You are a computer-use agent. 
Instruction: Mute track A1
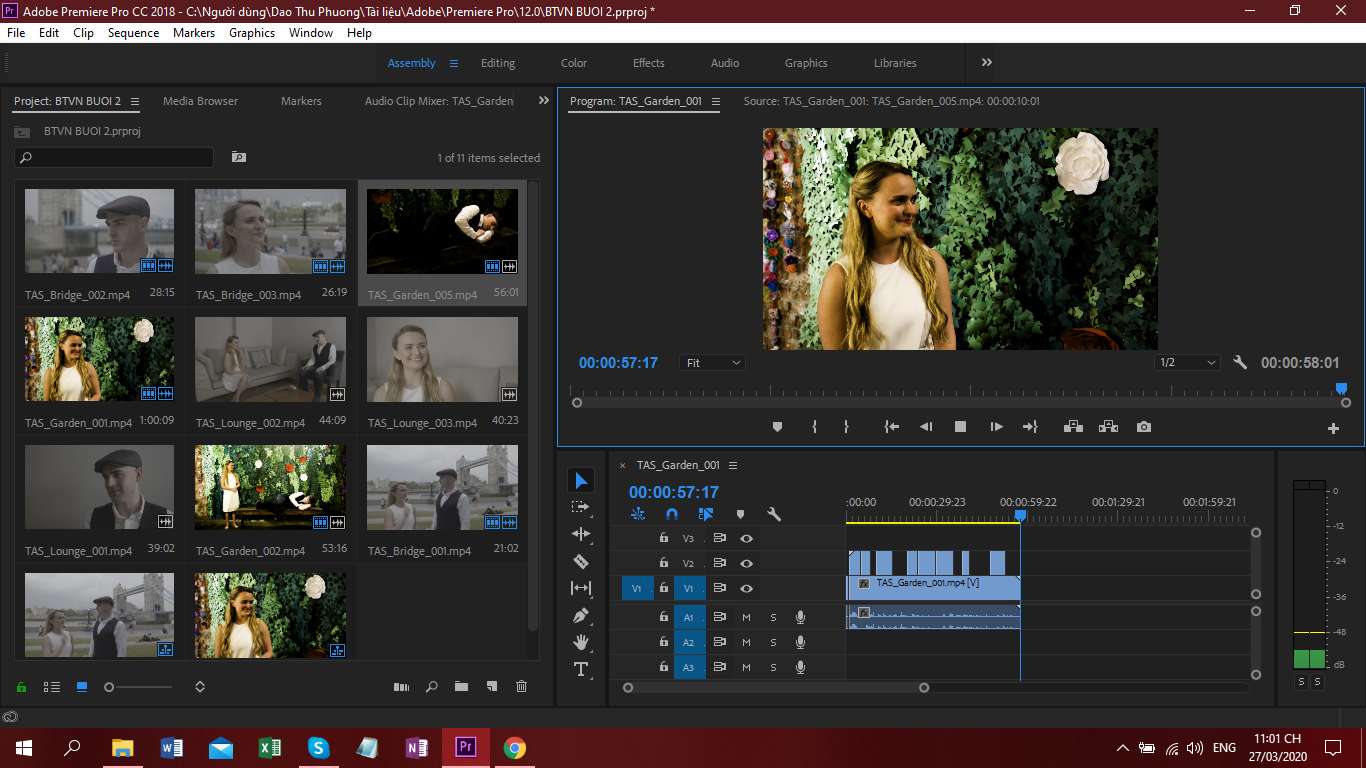click(x=746, y=617)
